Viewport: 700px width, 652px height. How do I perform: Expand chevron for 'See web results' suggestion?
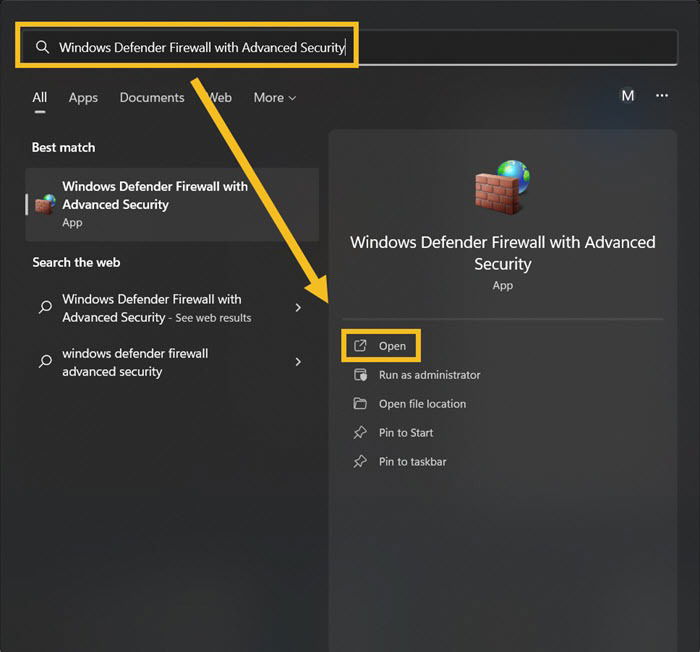point(298,308)
